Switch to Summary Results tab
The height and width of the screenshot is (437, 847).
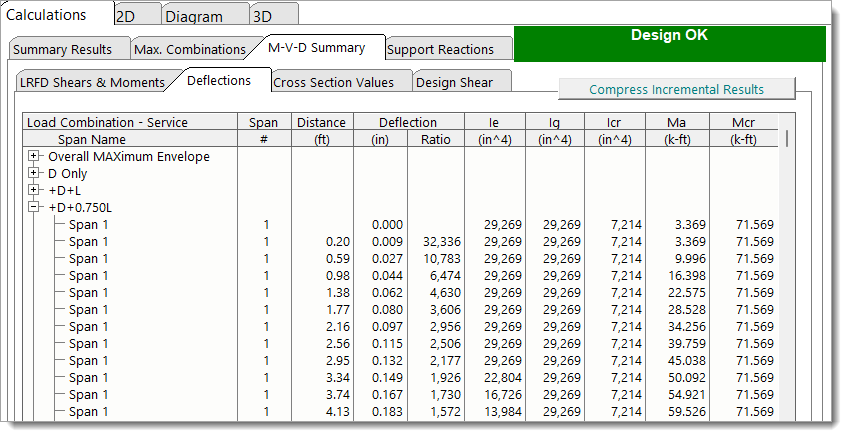(x=69, y=49)
